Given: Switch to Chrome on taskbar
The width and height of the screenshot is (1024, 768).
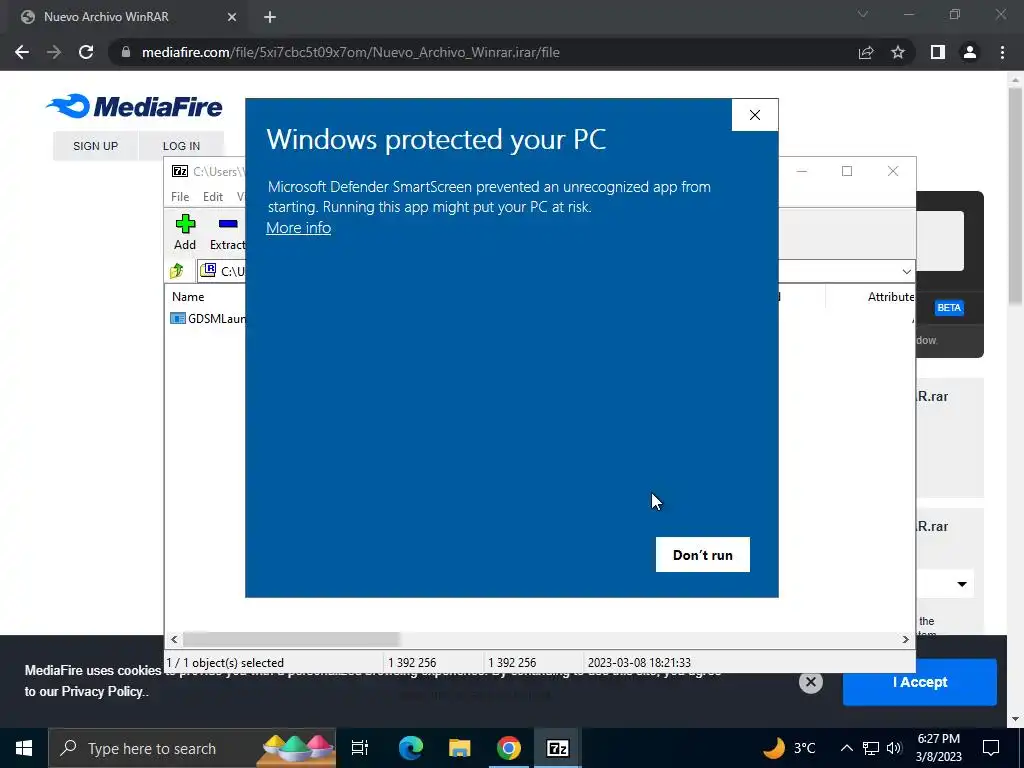Looking at the screenshot, I should (x=508, y=748).
